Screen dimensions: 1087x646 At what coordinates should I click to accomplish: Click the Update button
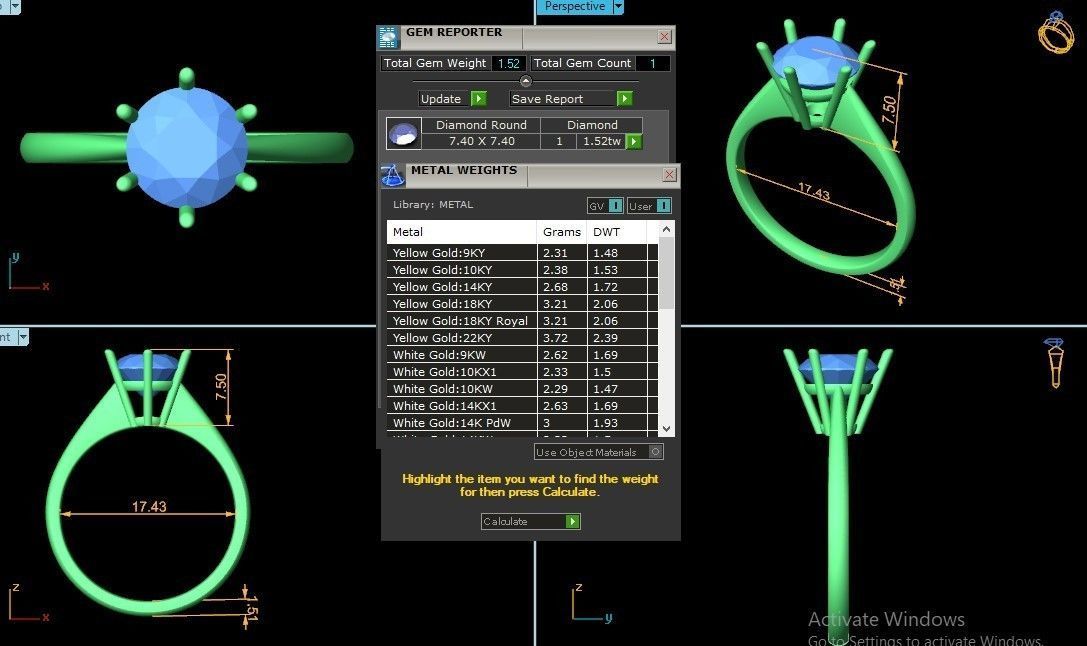pyautogui.click(x=452, y=98)
